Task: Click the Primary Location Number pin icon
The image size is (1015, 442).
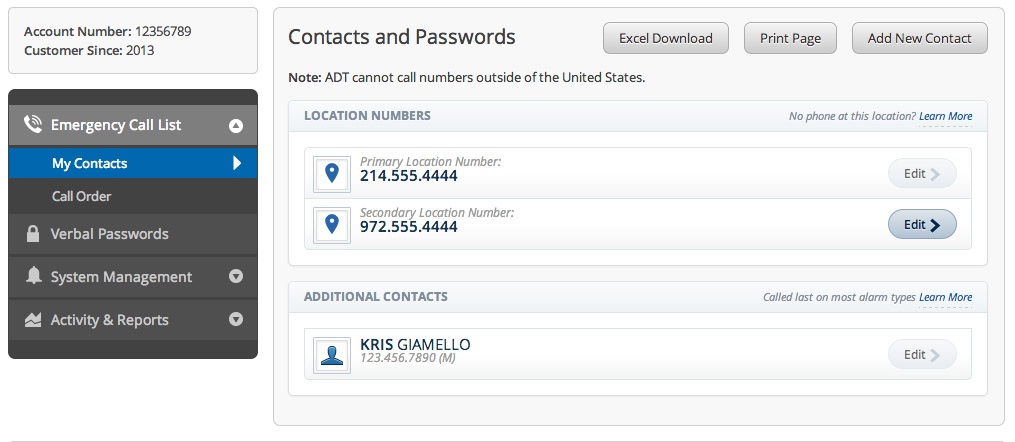Action: point(331,174)
